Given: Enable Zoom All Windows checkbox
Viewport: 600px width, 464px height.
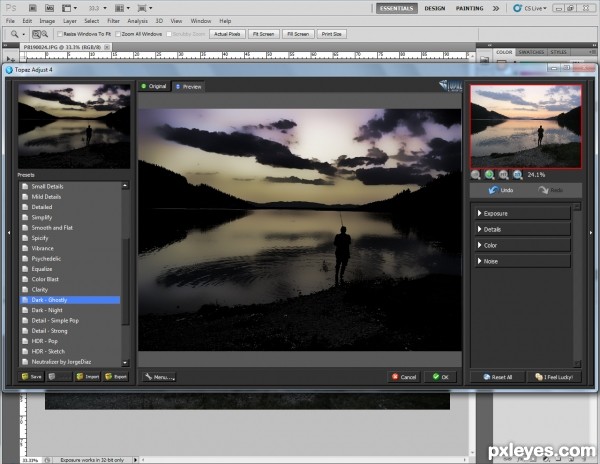Looking at the screenshot, I should [118, 34].
